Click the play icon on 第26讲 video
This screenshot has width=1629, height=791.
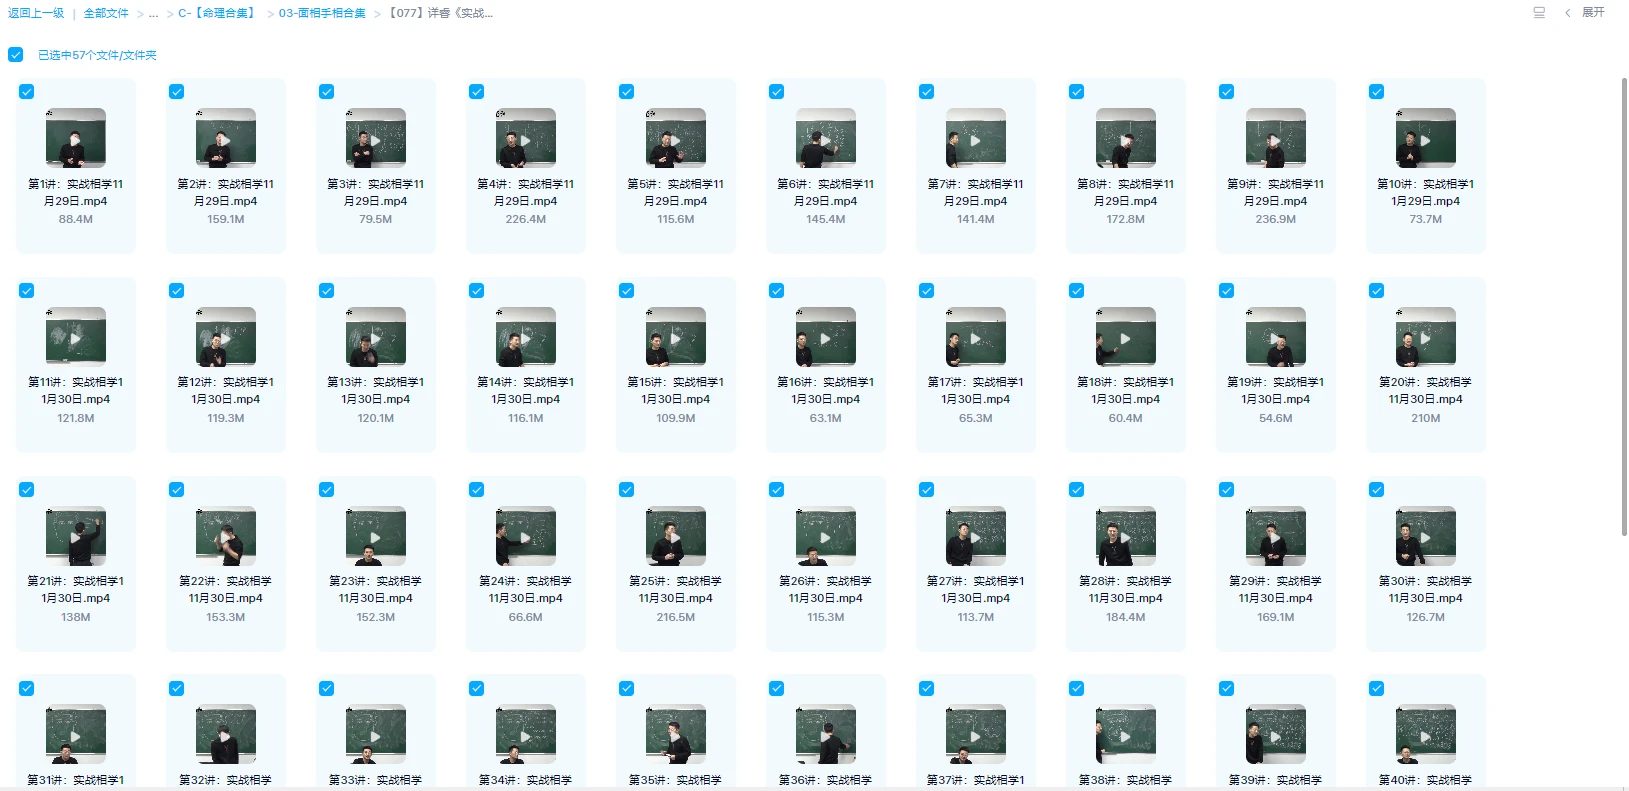click(x=825, y=538)
